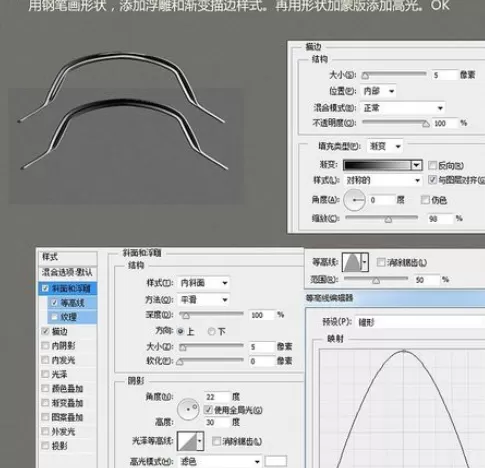Screen dimensions: 485x468
Task: Toggle the 与图层对齐 checkbox
Action: pyautogui.click(x=432, y=180)
